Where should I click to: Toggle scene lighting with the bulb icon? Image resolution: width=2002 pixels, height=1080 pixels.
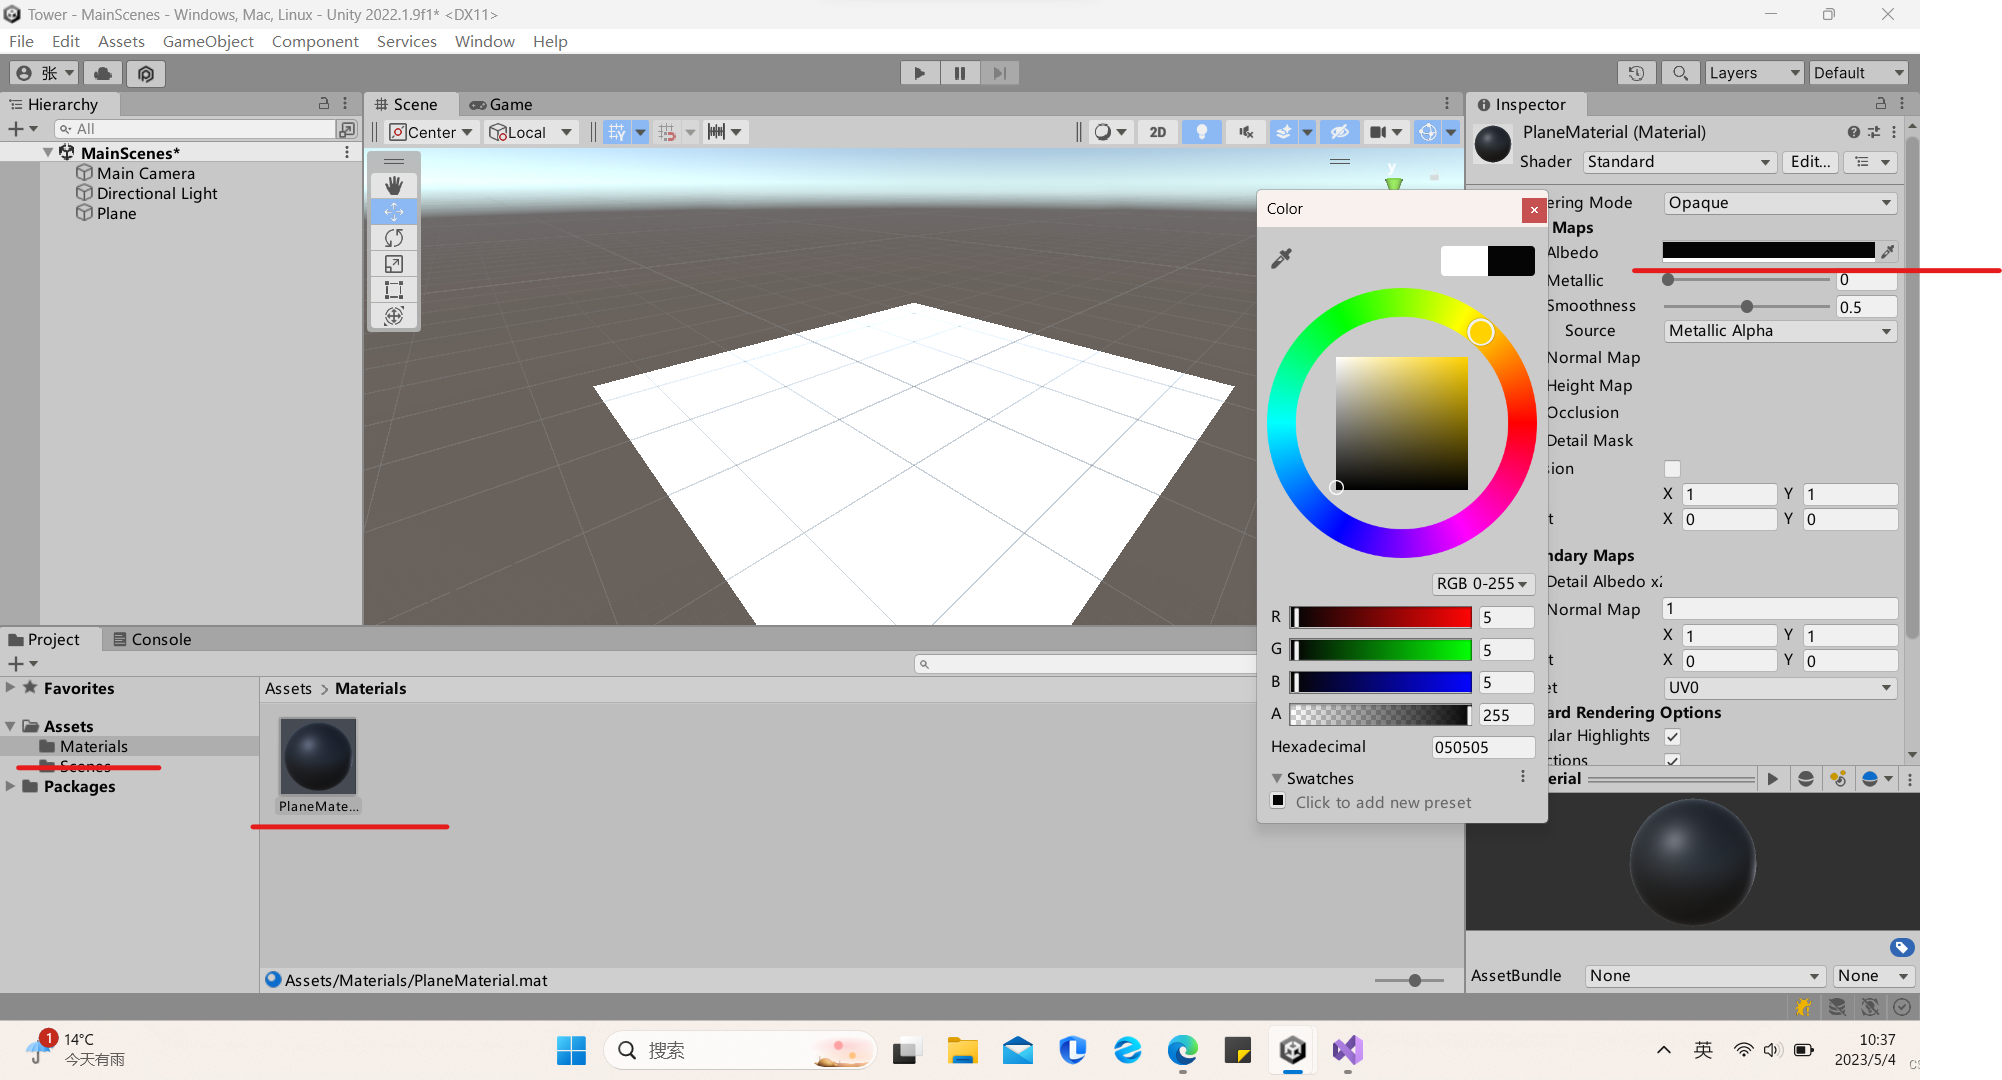pyautogui.click(x=1201, y=132)
